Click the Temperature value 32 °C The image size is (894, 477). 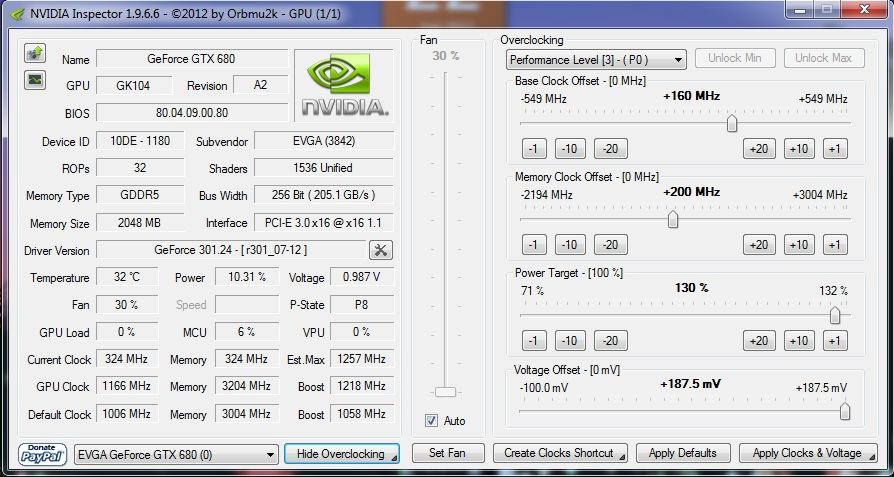coord(127,278)
